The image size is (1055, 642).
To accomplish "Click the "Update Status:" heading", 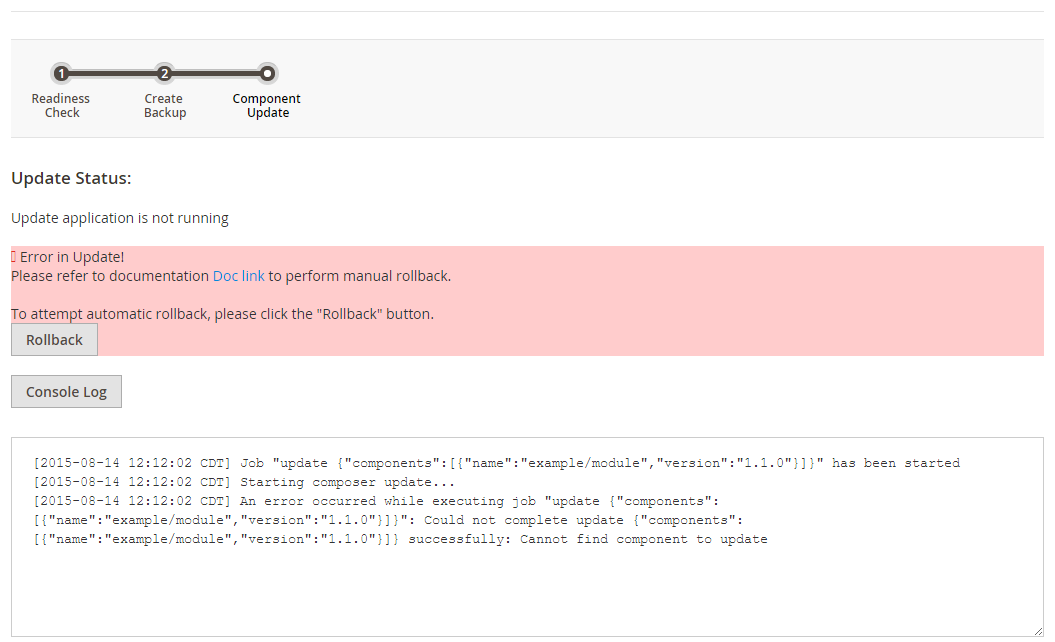I will tap(71, 179).
